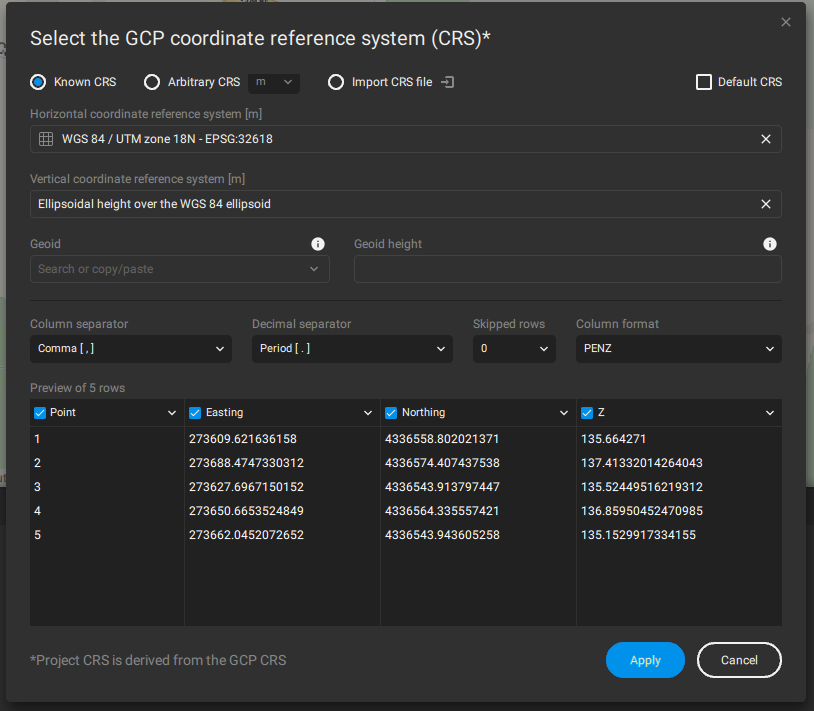Select Z value 136.85950452470985
The height and width of the screenshot is (711, 814).
coord(642,511)
